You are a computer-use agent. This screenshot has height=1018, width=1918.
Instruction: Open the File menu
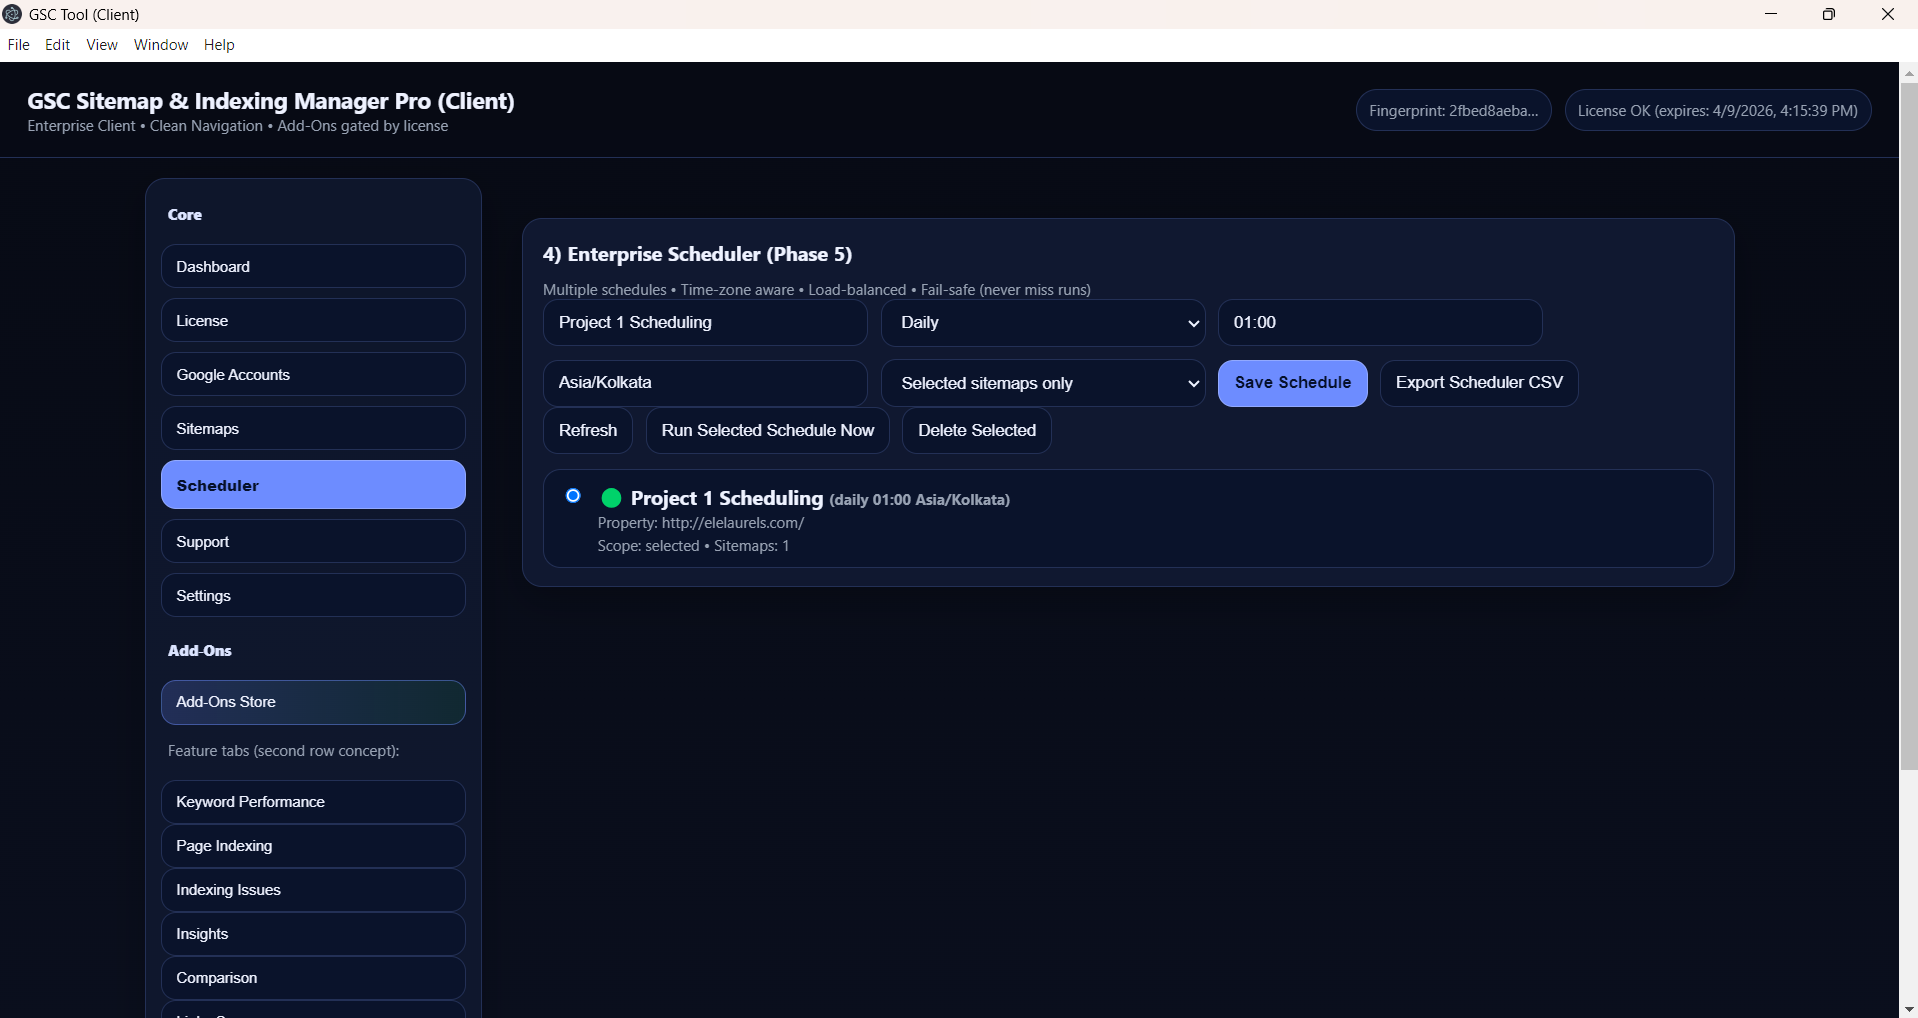18,45
